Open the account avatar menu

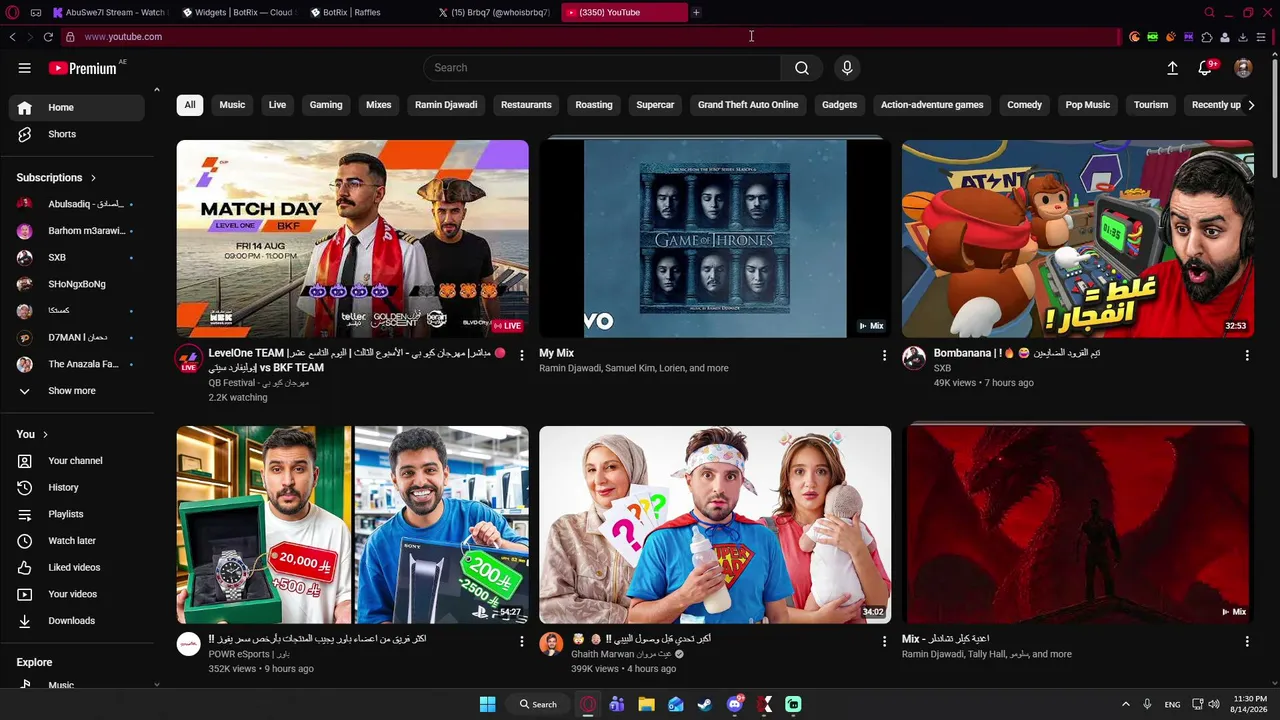pos(1243,68)
